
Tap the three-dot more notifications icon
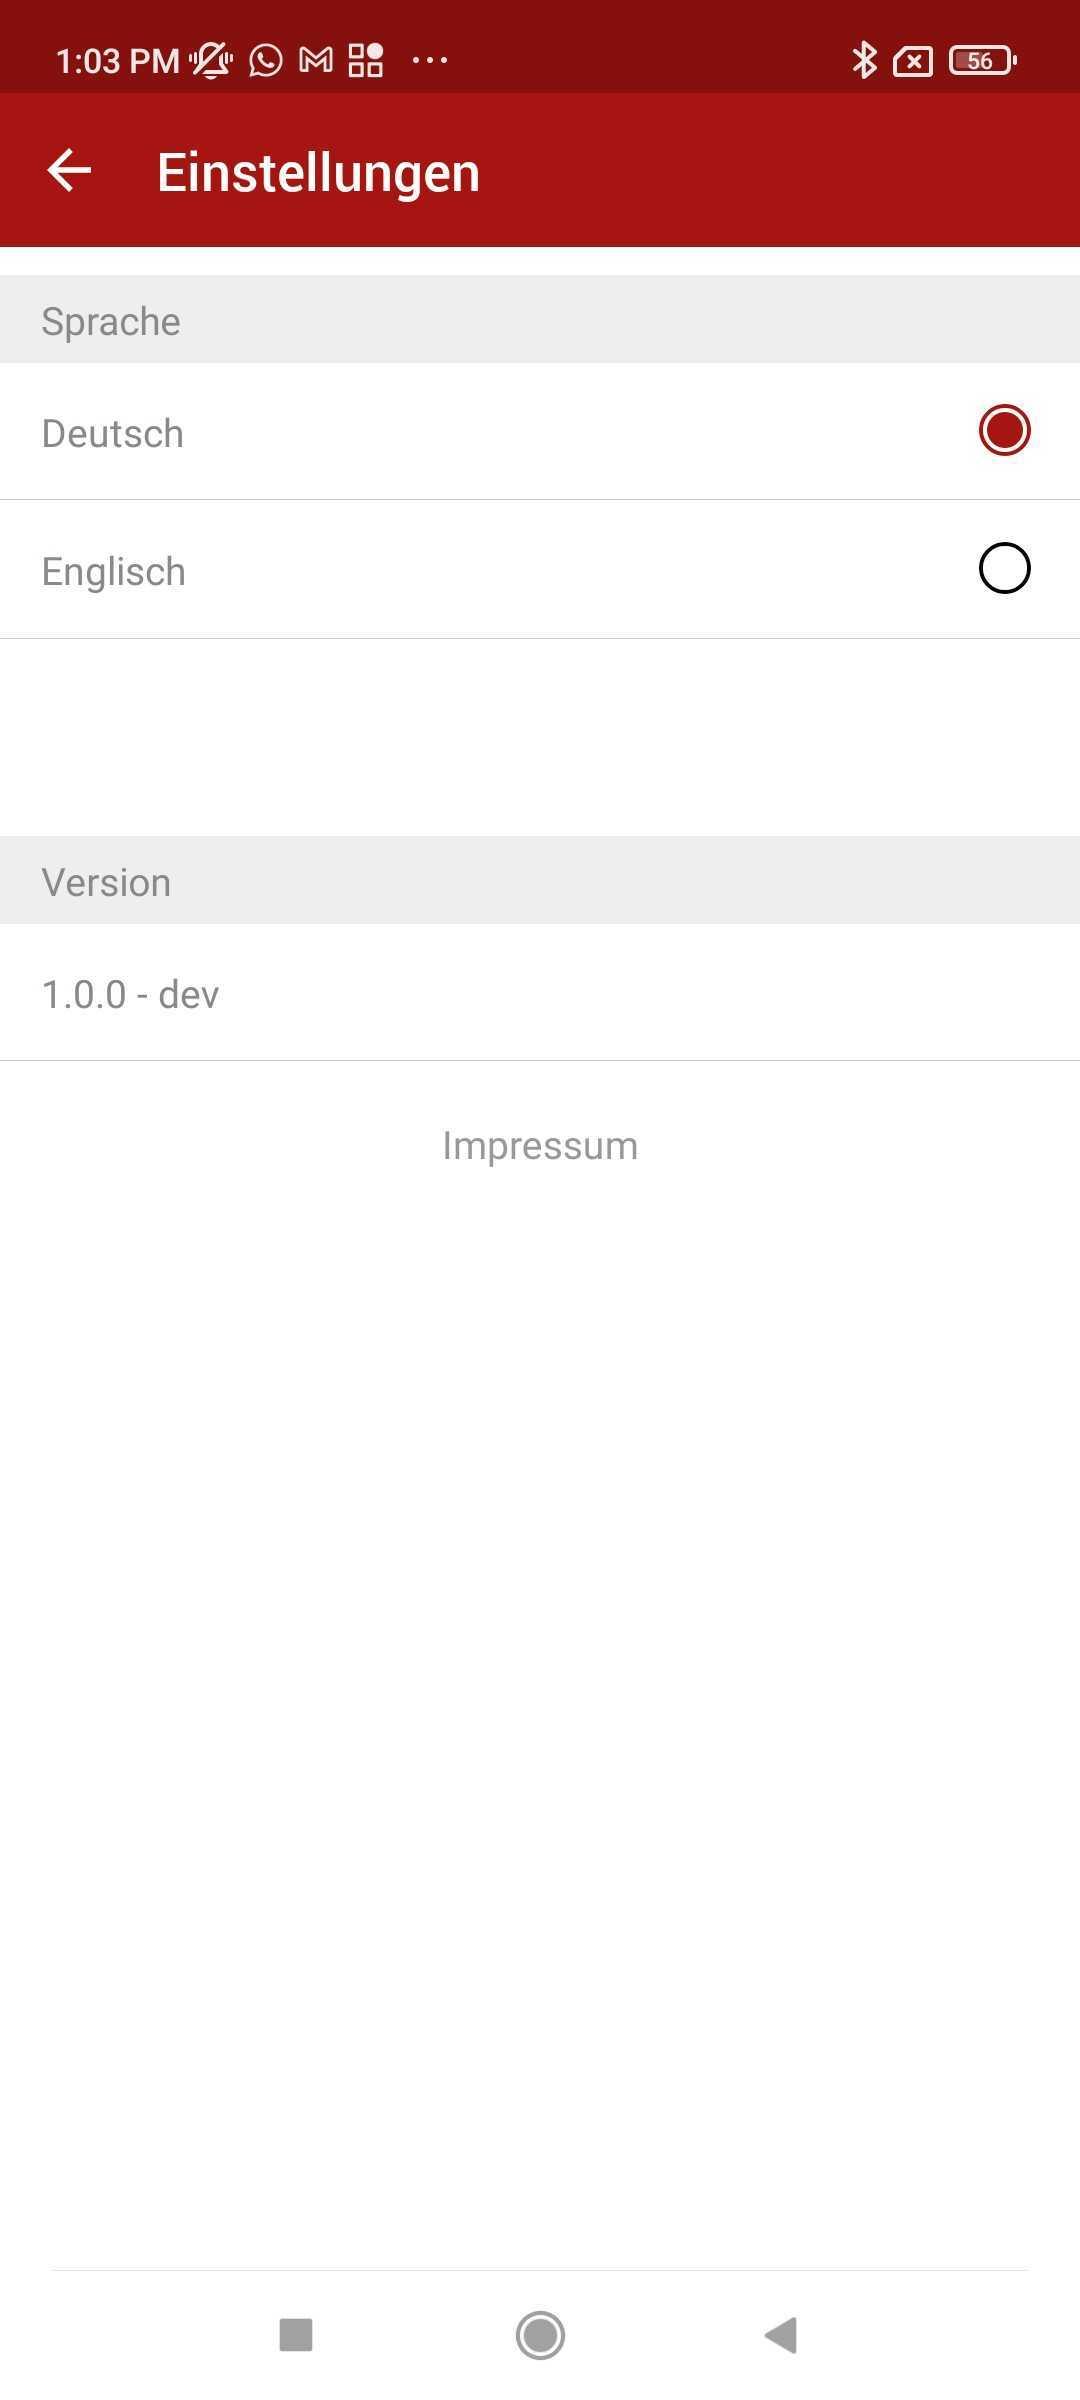430,61
